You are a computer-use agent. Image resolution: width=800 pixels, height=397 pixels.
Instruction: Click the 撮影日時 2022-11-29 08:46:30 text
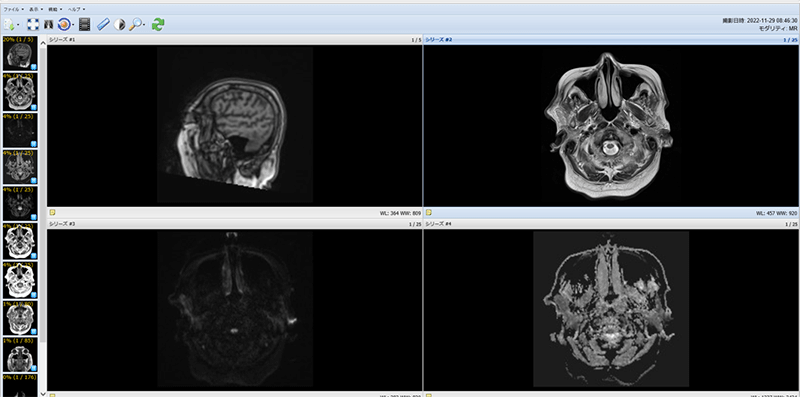pyautogui.click(x=760, y=21)
